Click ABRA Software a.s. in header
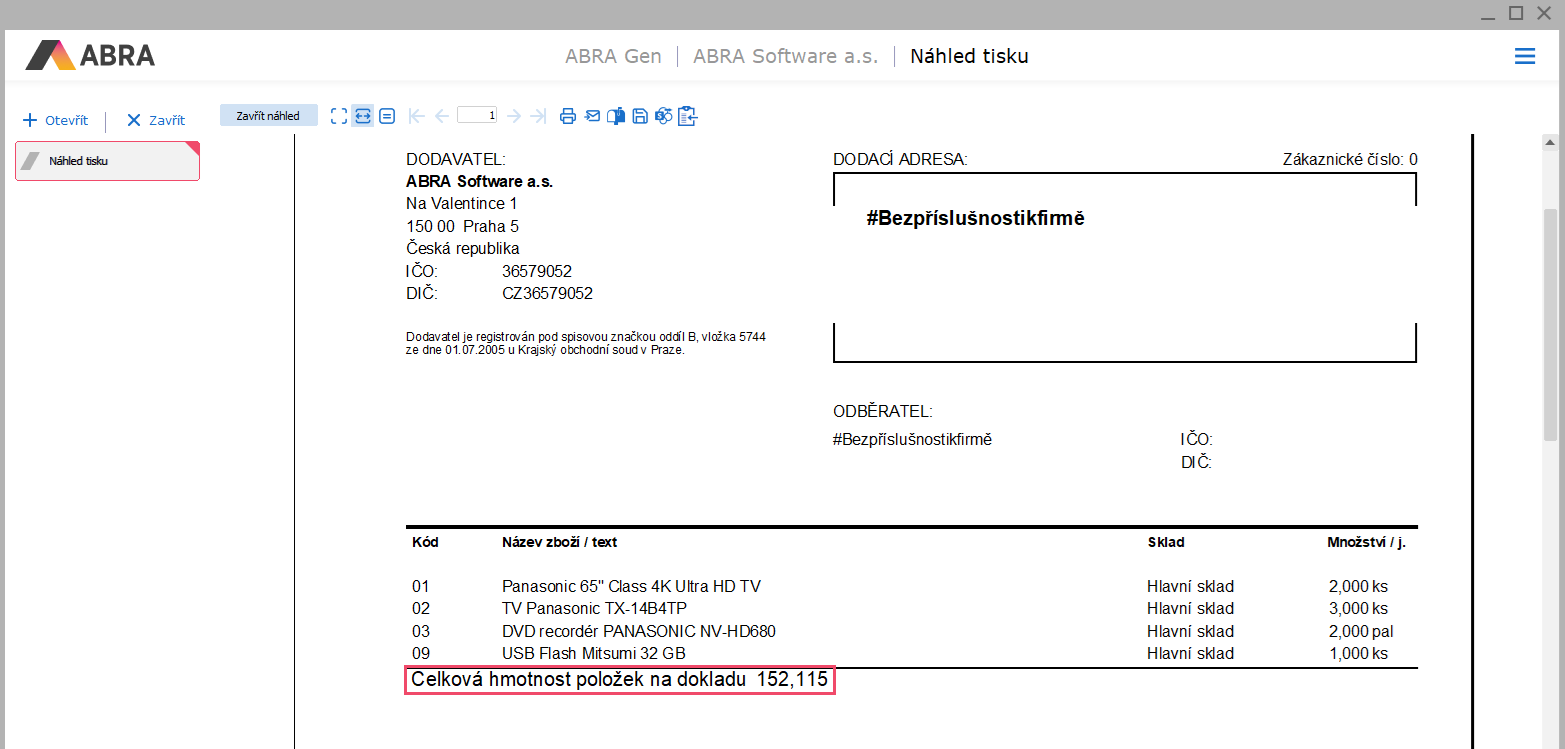This screenshot has height=749, width=1565. [x=785, y=56]
